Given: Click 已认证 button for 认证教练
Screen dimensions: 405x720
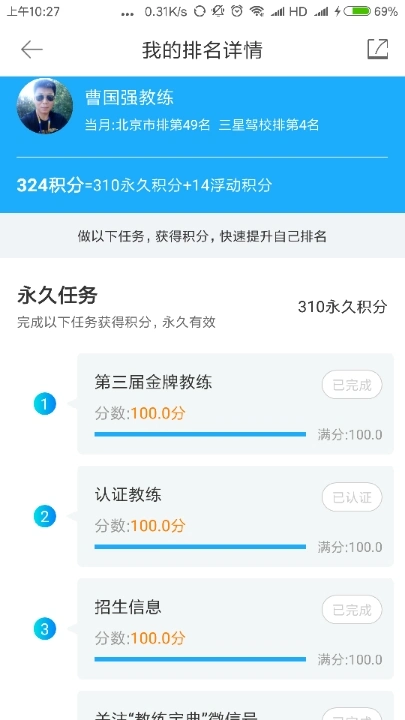Looking at the screenshot, I should pyautogui.click(x=352, y=497).
